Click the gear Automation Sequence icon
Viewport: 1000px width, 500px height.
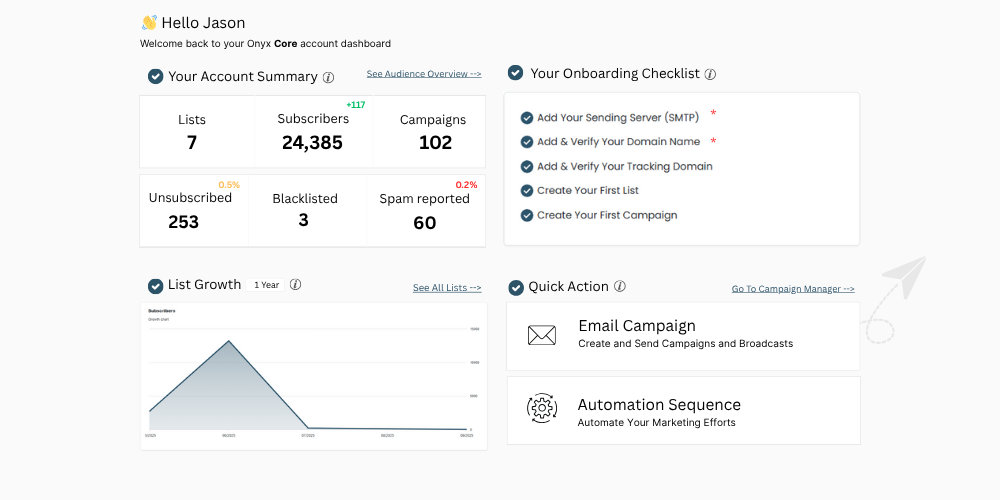pos(542,408)
